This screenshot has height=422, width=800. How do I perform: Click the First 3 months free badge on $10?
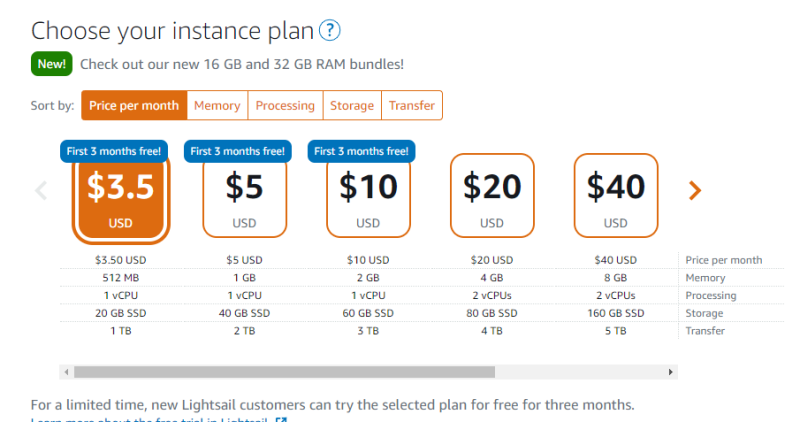pos(361,151)
